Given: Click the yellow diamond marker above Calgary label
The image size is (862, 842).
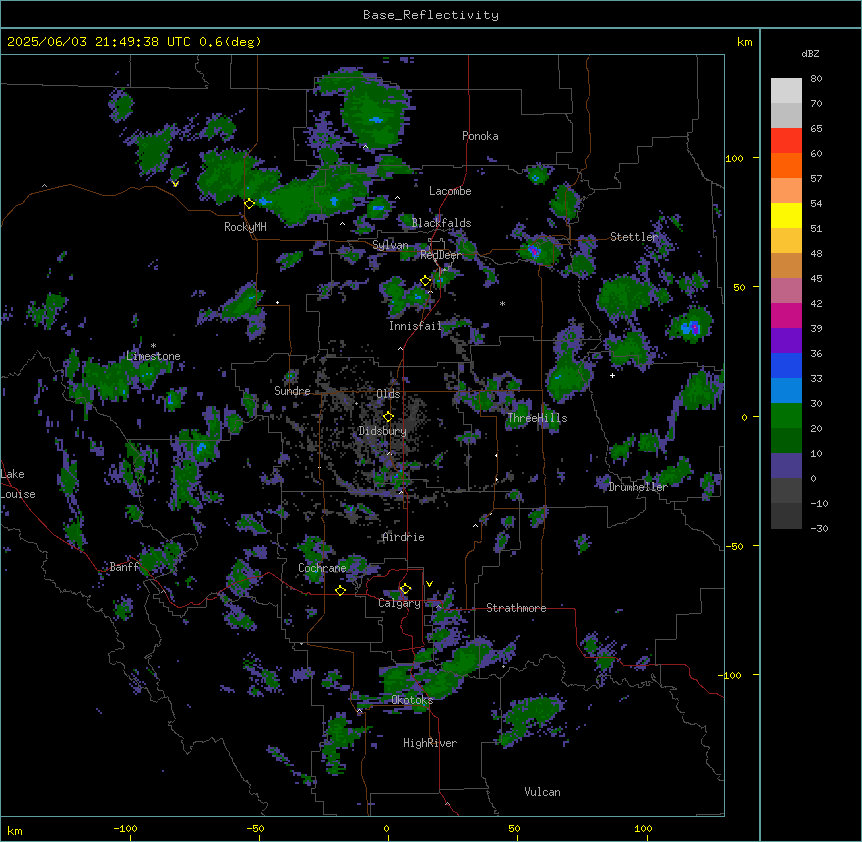Looking at the screenshot, I should click(405, 589).
